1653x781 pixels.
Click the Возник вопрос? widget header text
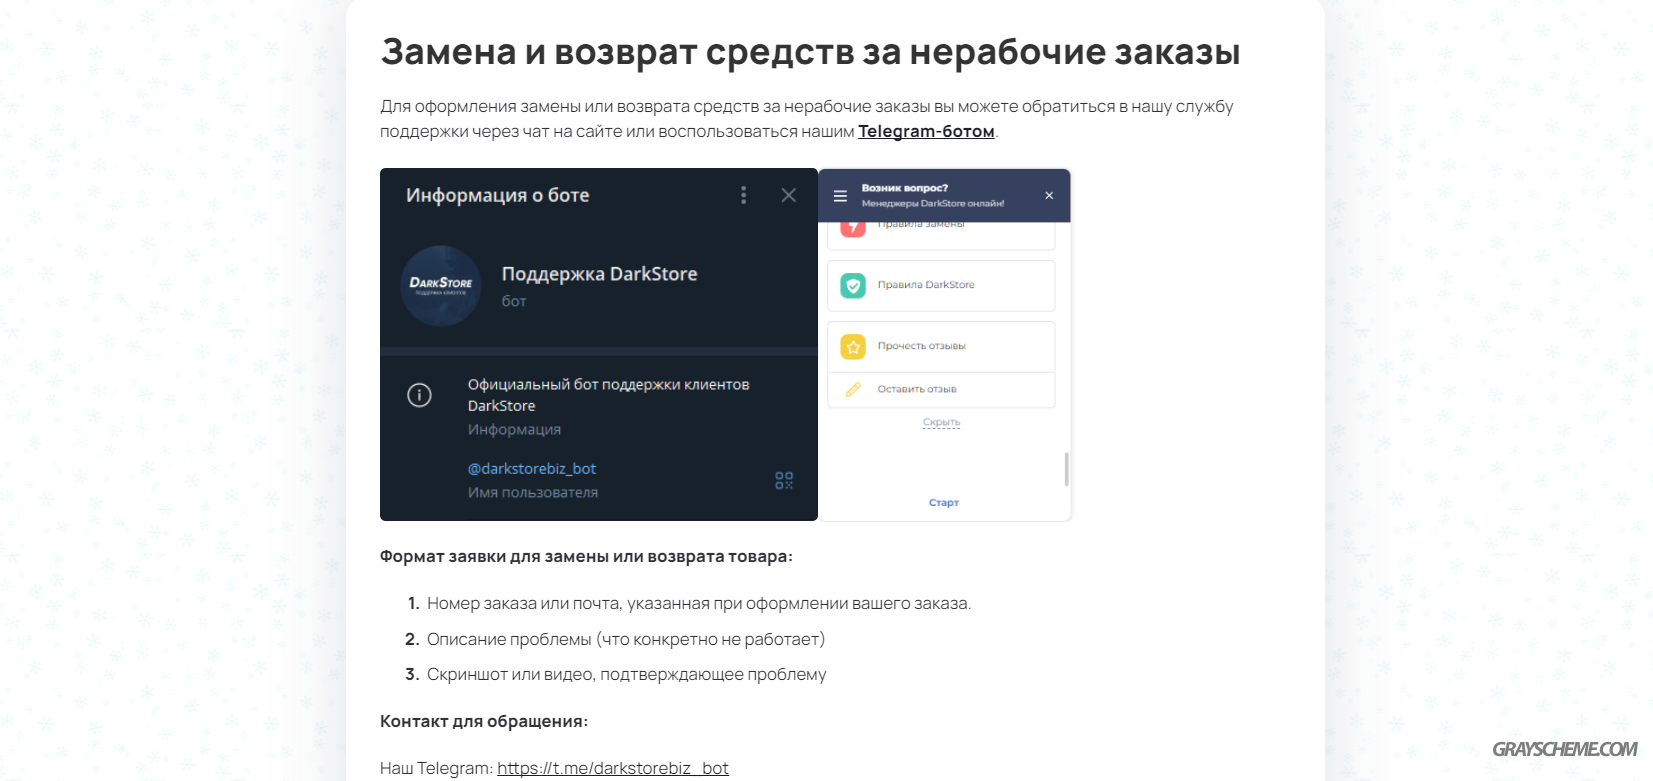(905, 188)
